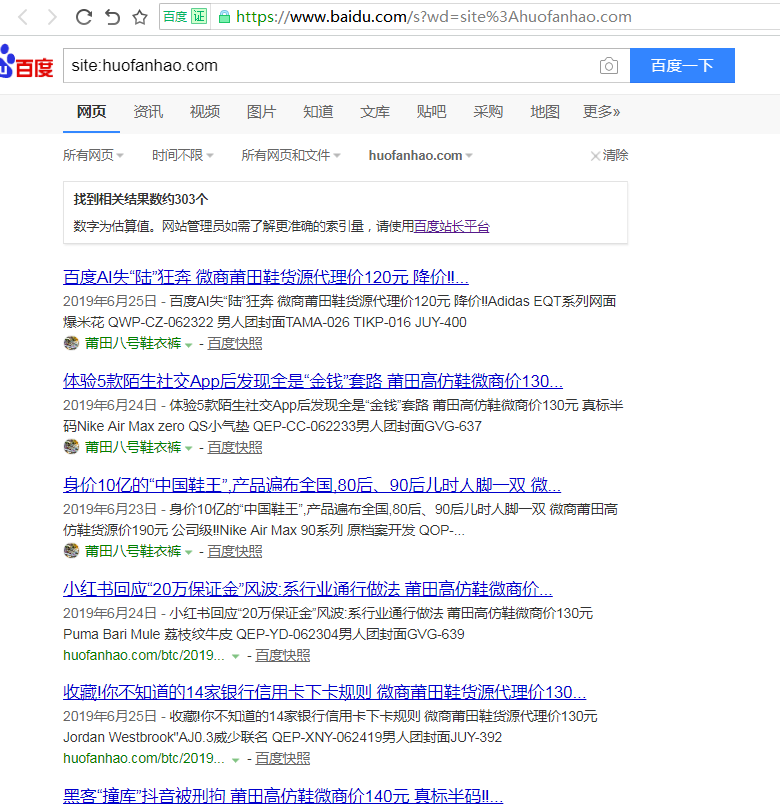
Task: Open the 知道 tab
Action: (x=318, y=112)
